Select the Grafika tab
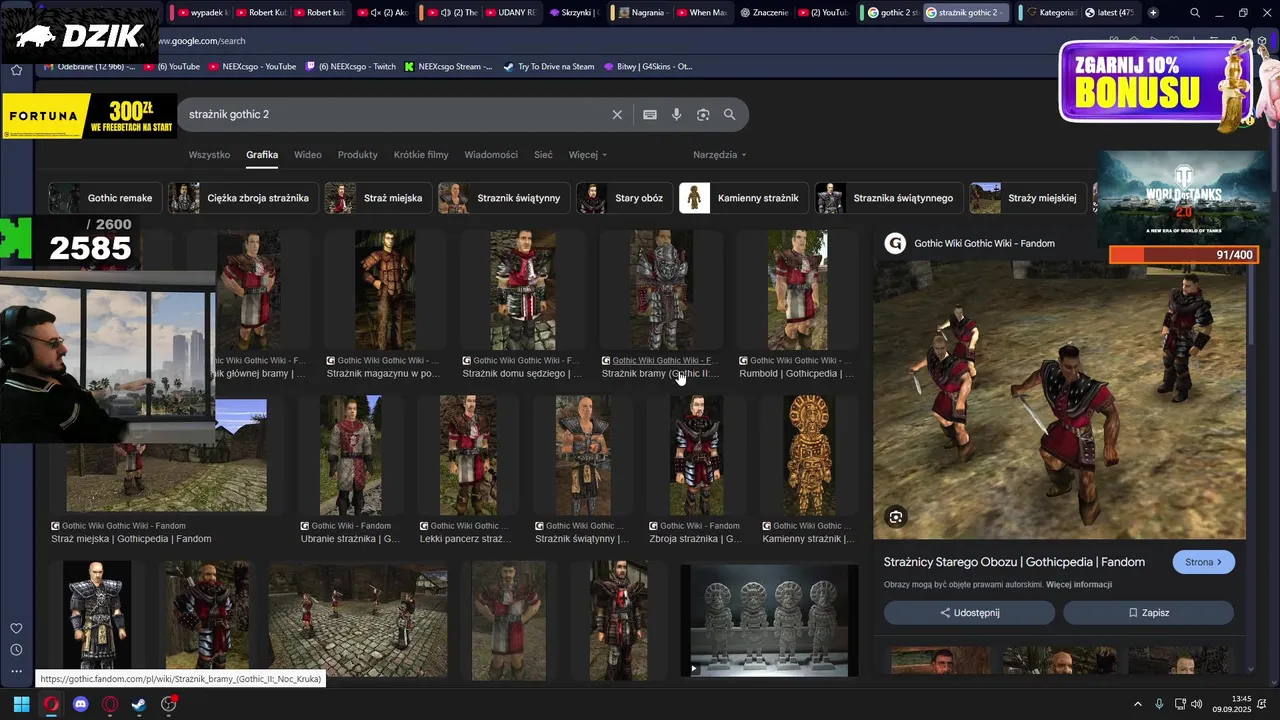The height and width of the screenshot is (720, 1280). click(262, 155)
